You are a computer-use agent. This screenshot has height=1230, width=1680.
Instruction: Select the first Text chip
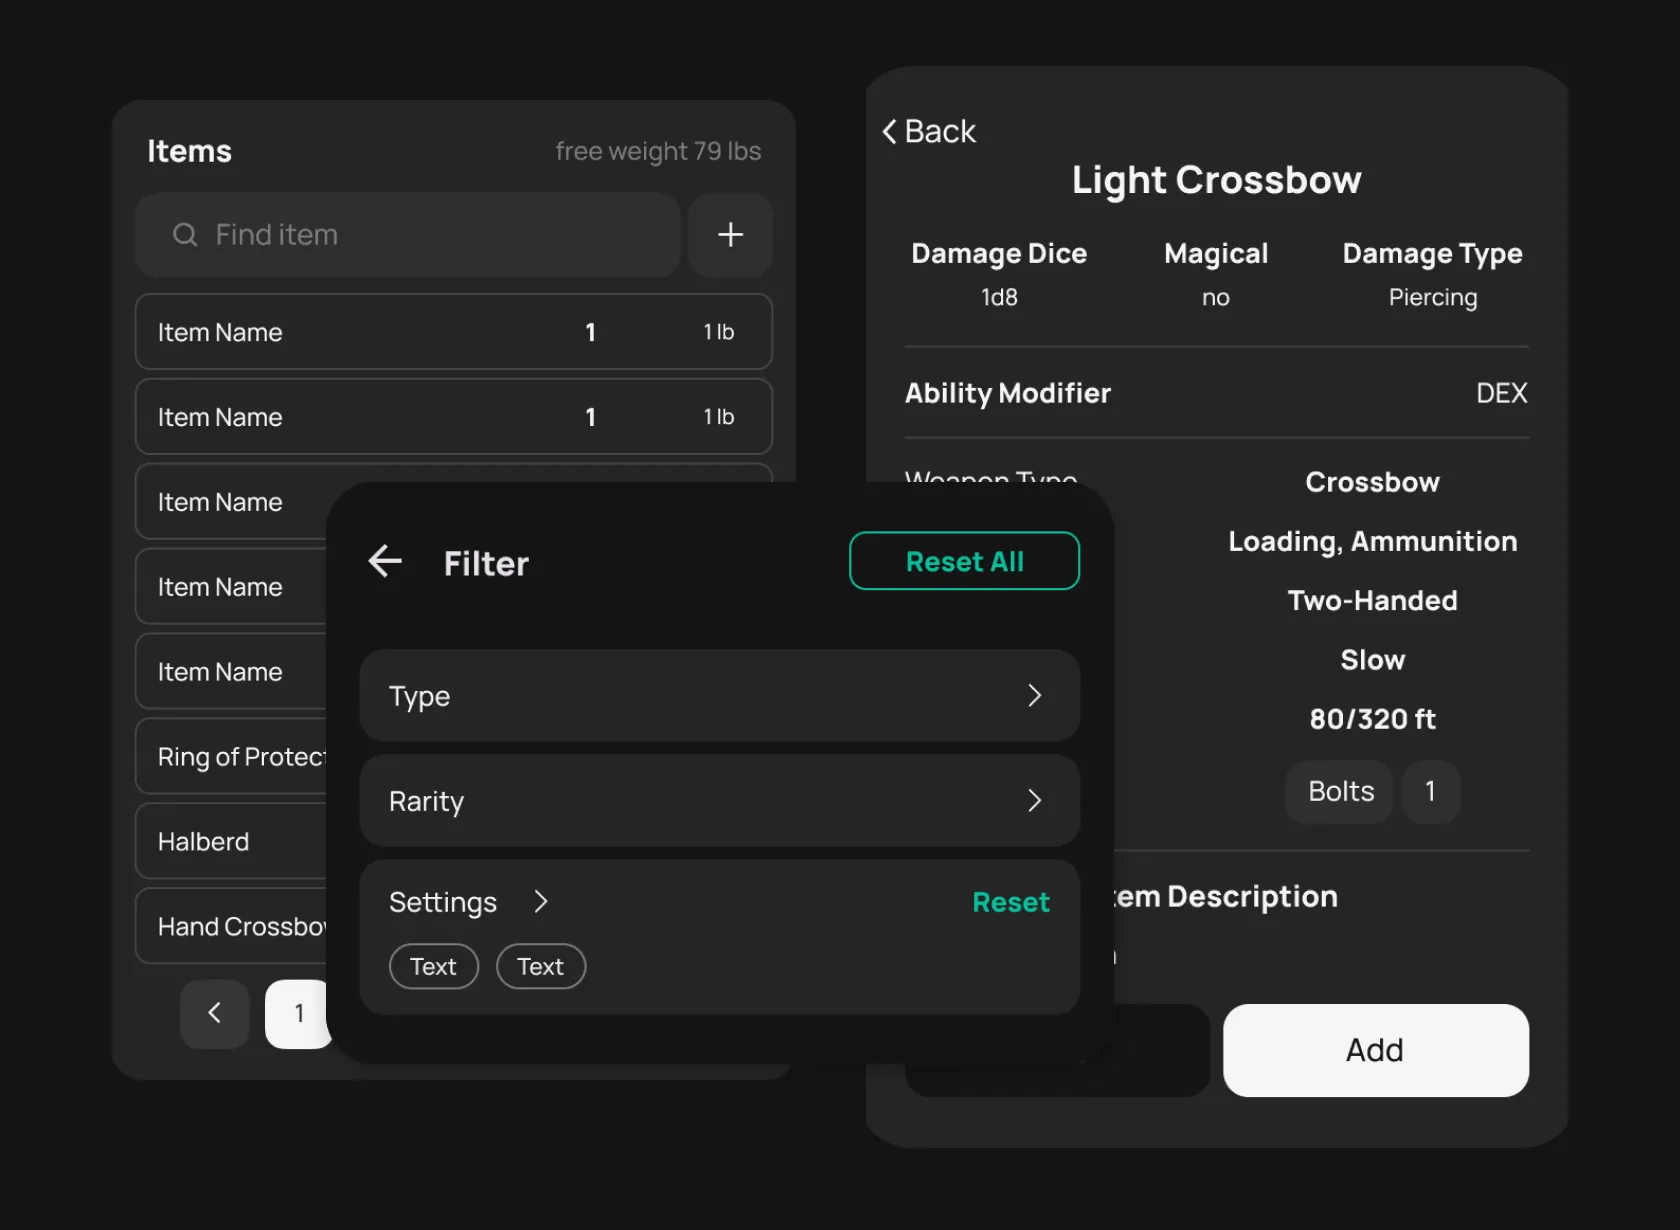pos(433,966)
